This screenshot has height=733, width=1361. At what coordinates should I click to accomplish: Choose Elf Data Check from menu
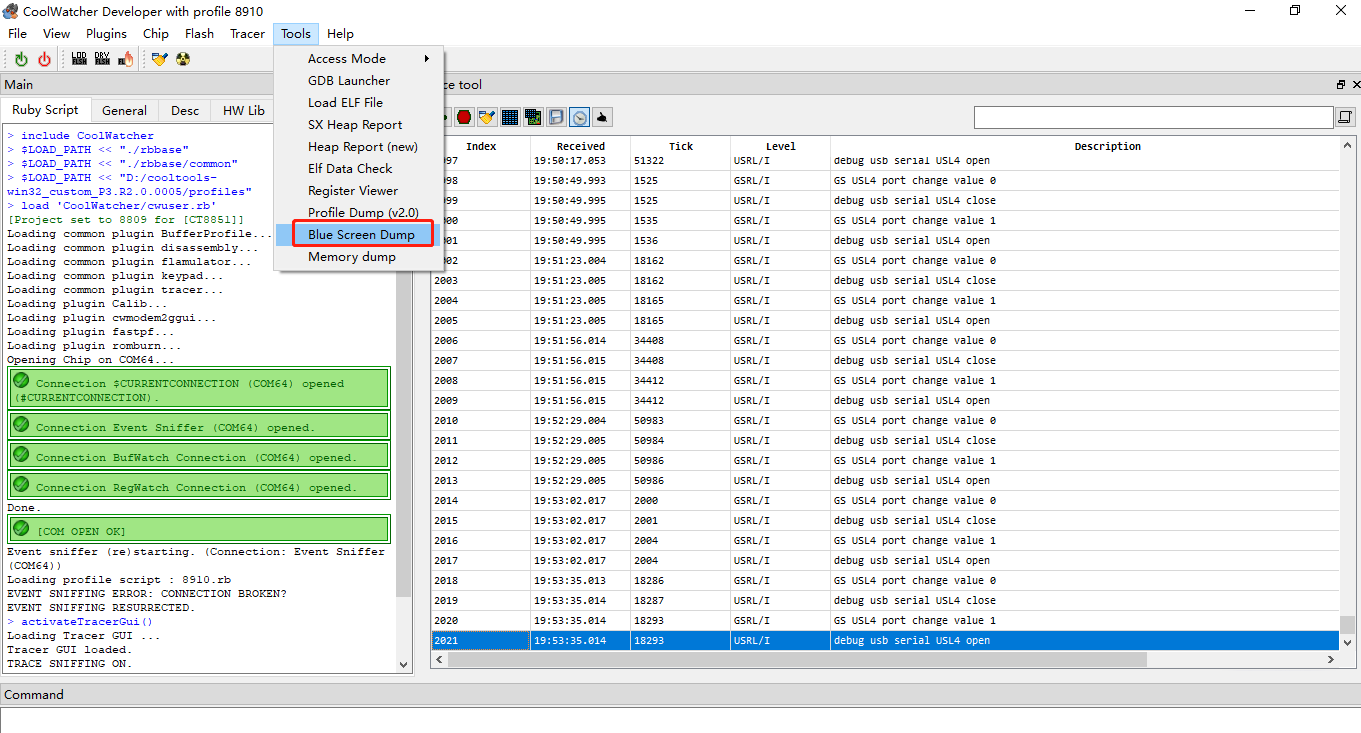pyautogui.click(x=360, y=168)
